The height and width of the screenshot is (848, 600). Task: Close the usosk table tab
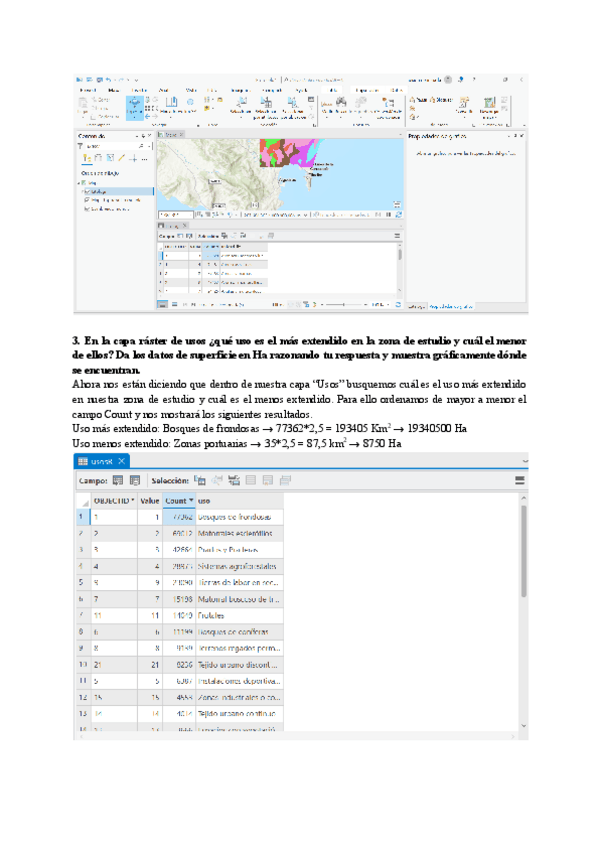[122, 460]
